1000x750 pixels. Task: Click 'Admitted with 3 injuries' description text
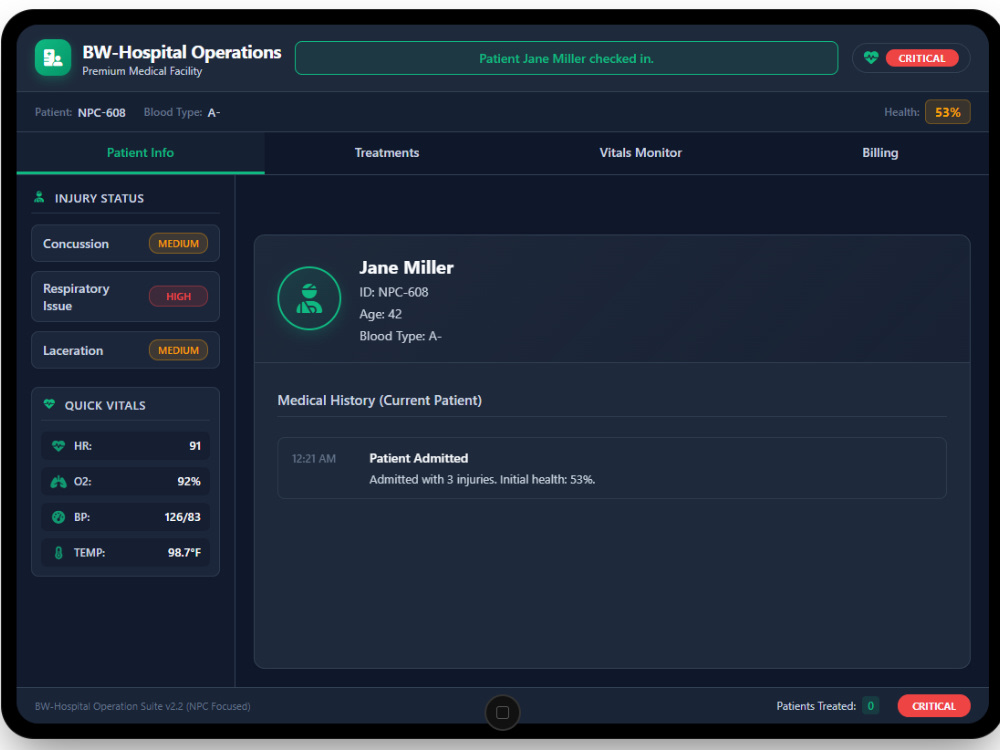(482, 480)
